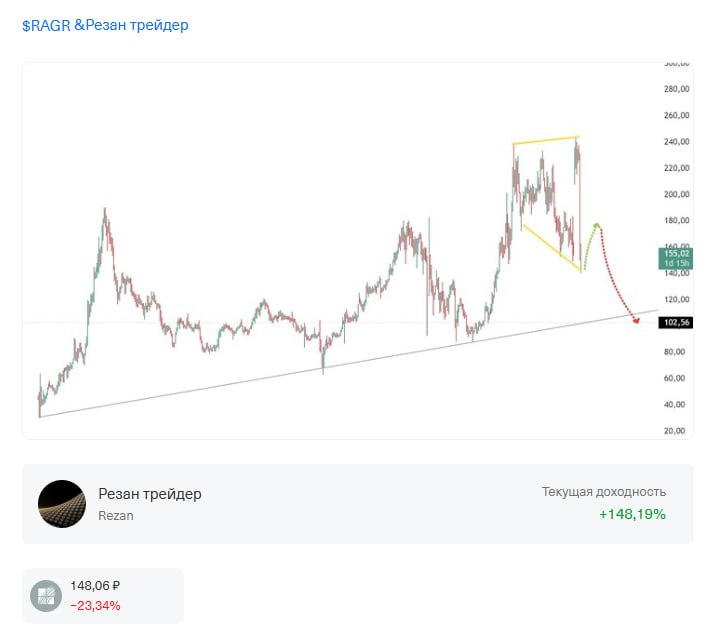713x636 pixels.
Task: Open the Резан трейдер strategy card title
Action: click(x=150, y=494)
